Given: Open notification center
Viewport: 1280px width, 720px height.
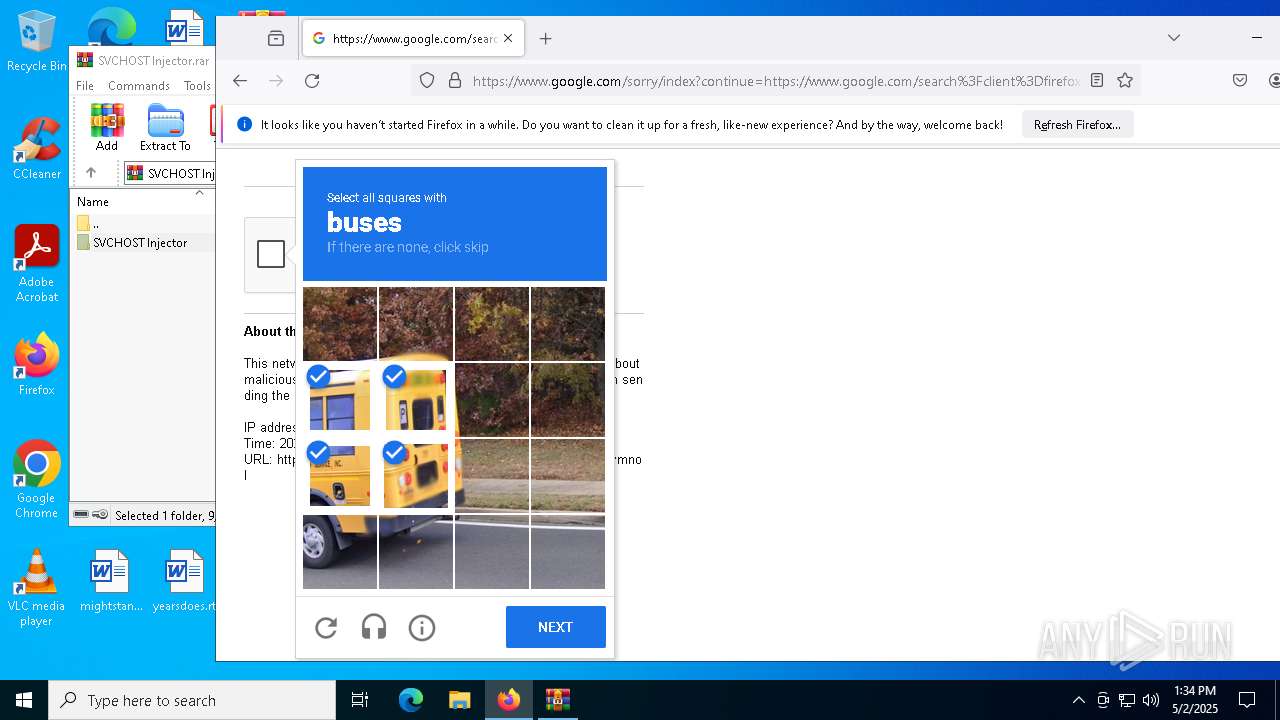Looking at the screenshot, I should tap(1247, 700).
